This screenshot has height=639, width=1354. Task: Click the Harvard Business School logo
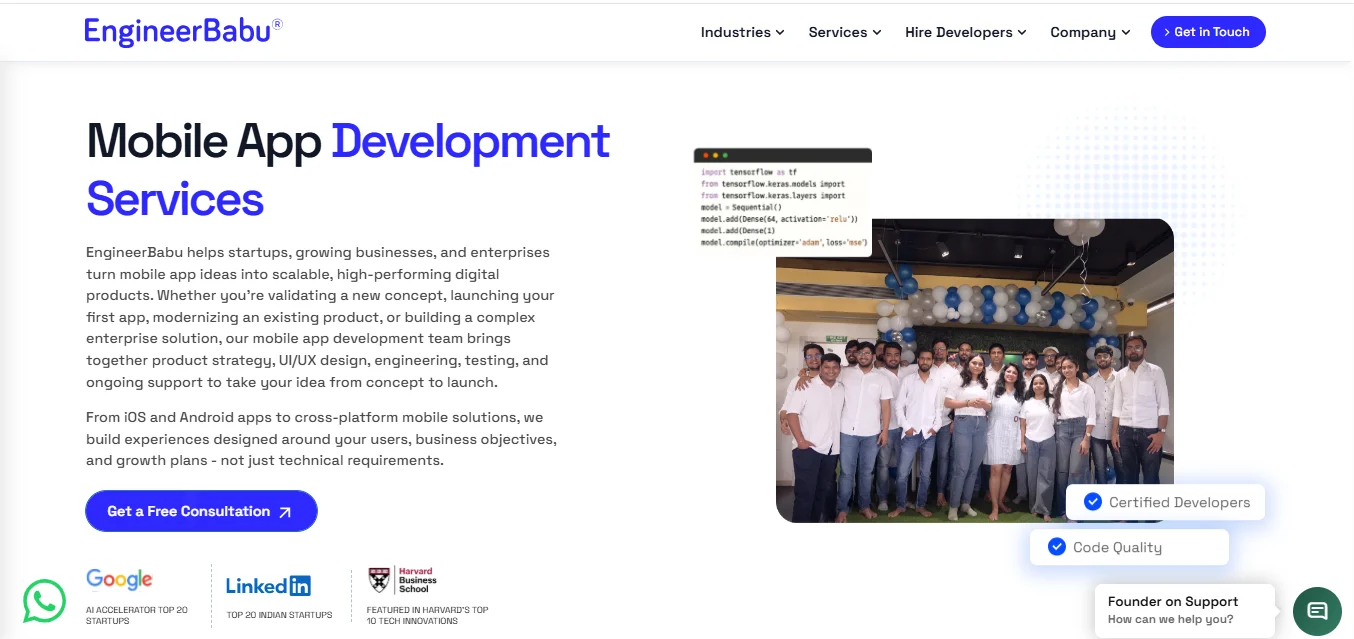click(402, 580)
